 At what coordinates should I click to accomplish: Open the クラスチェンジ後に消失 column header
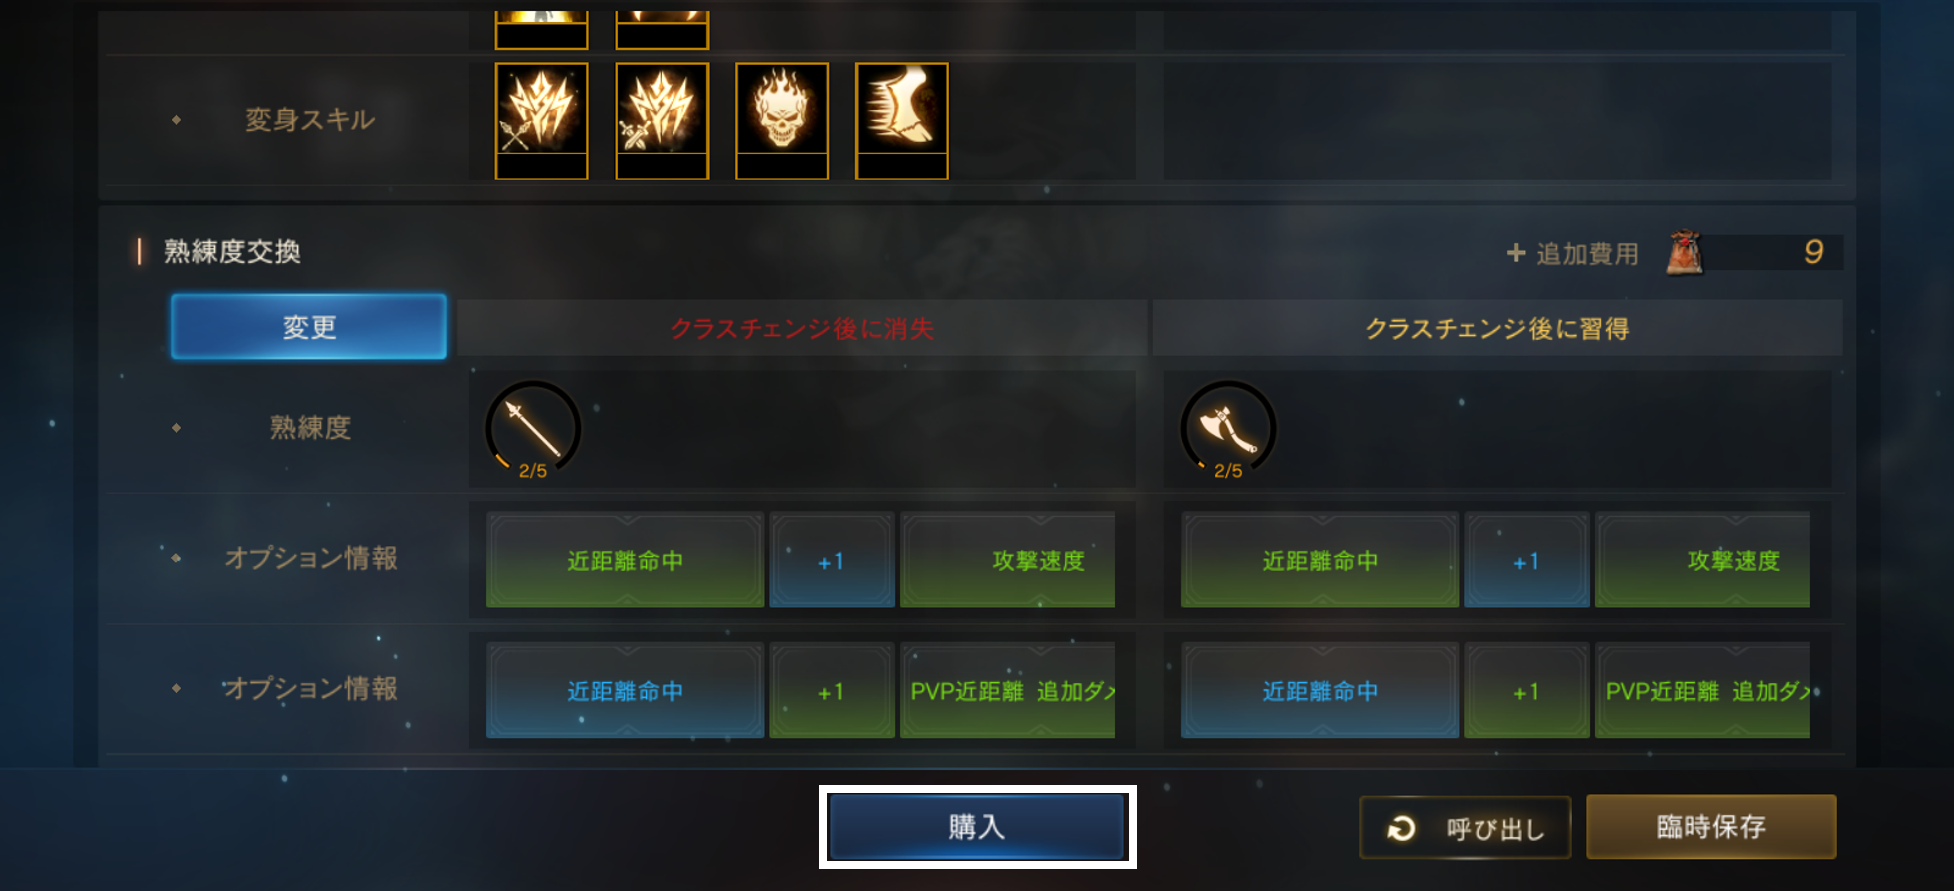(802, 328)
